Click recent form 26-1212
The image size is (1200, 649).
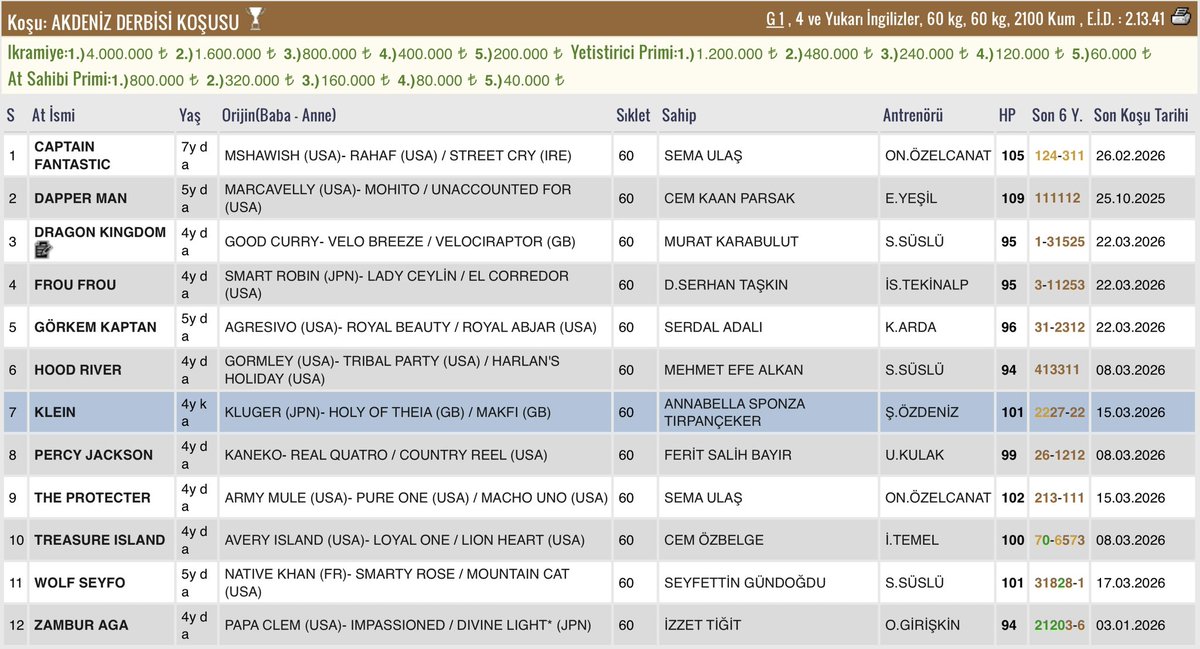[1059, 455]
